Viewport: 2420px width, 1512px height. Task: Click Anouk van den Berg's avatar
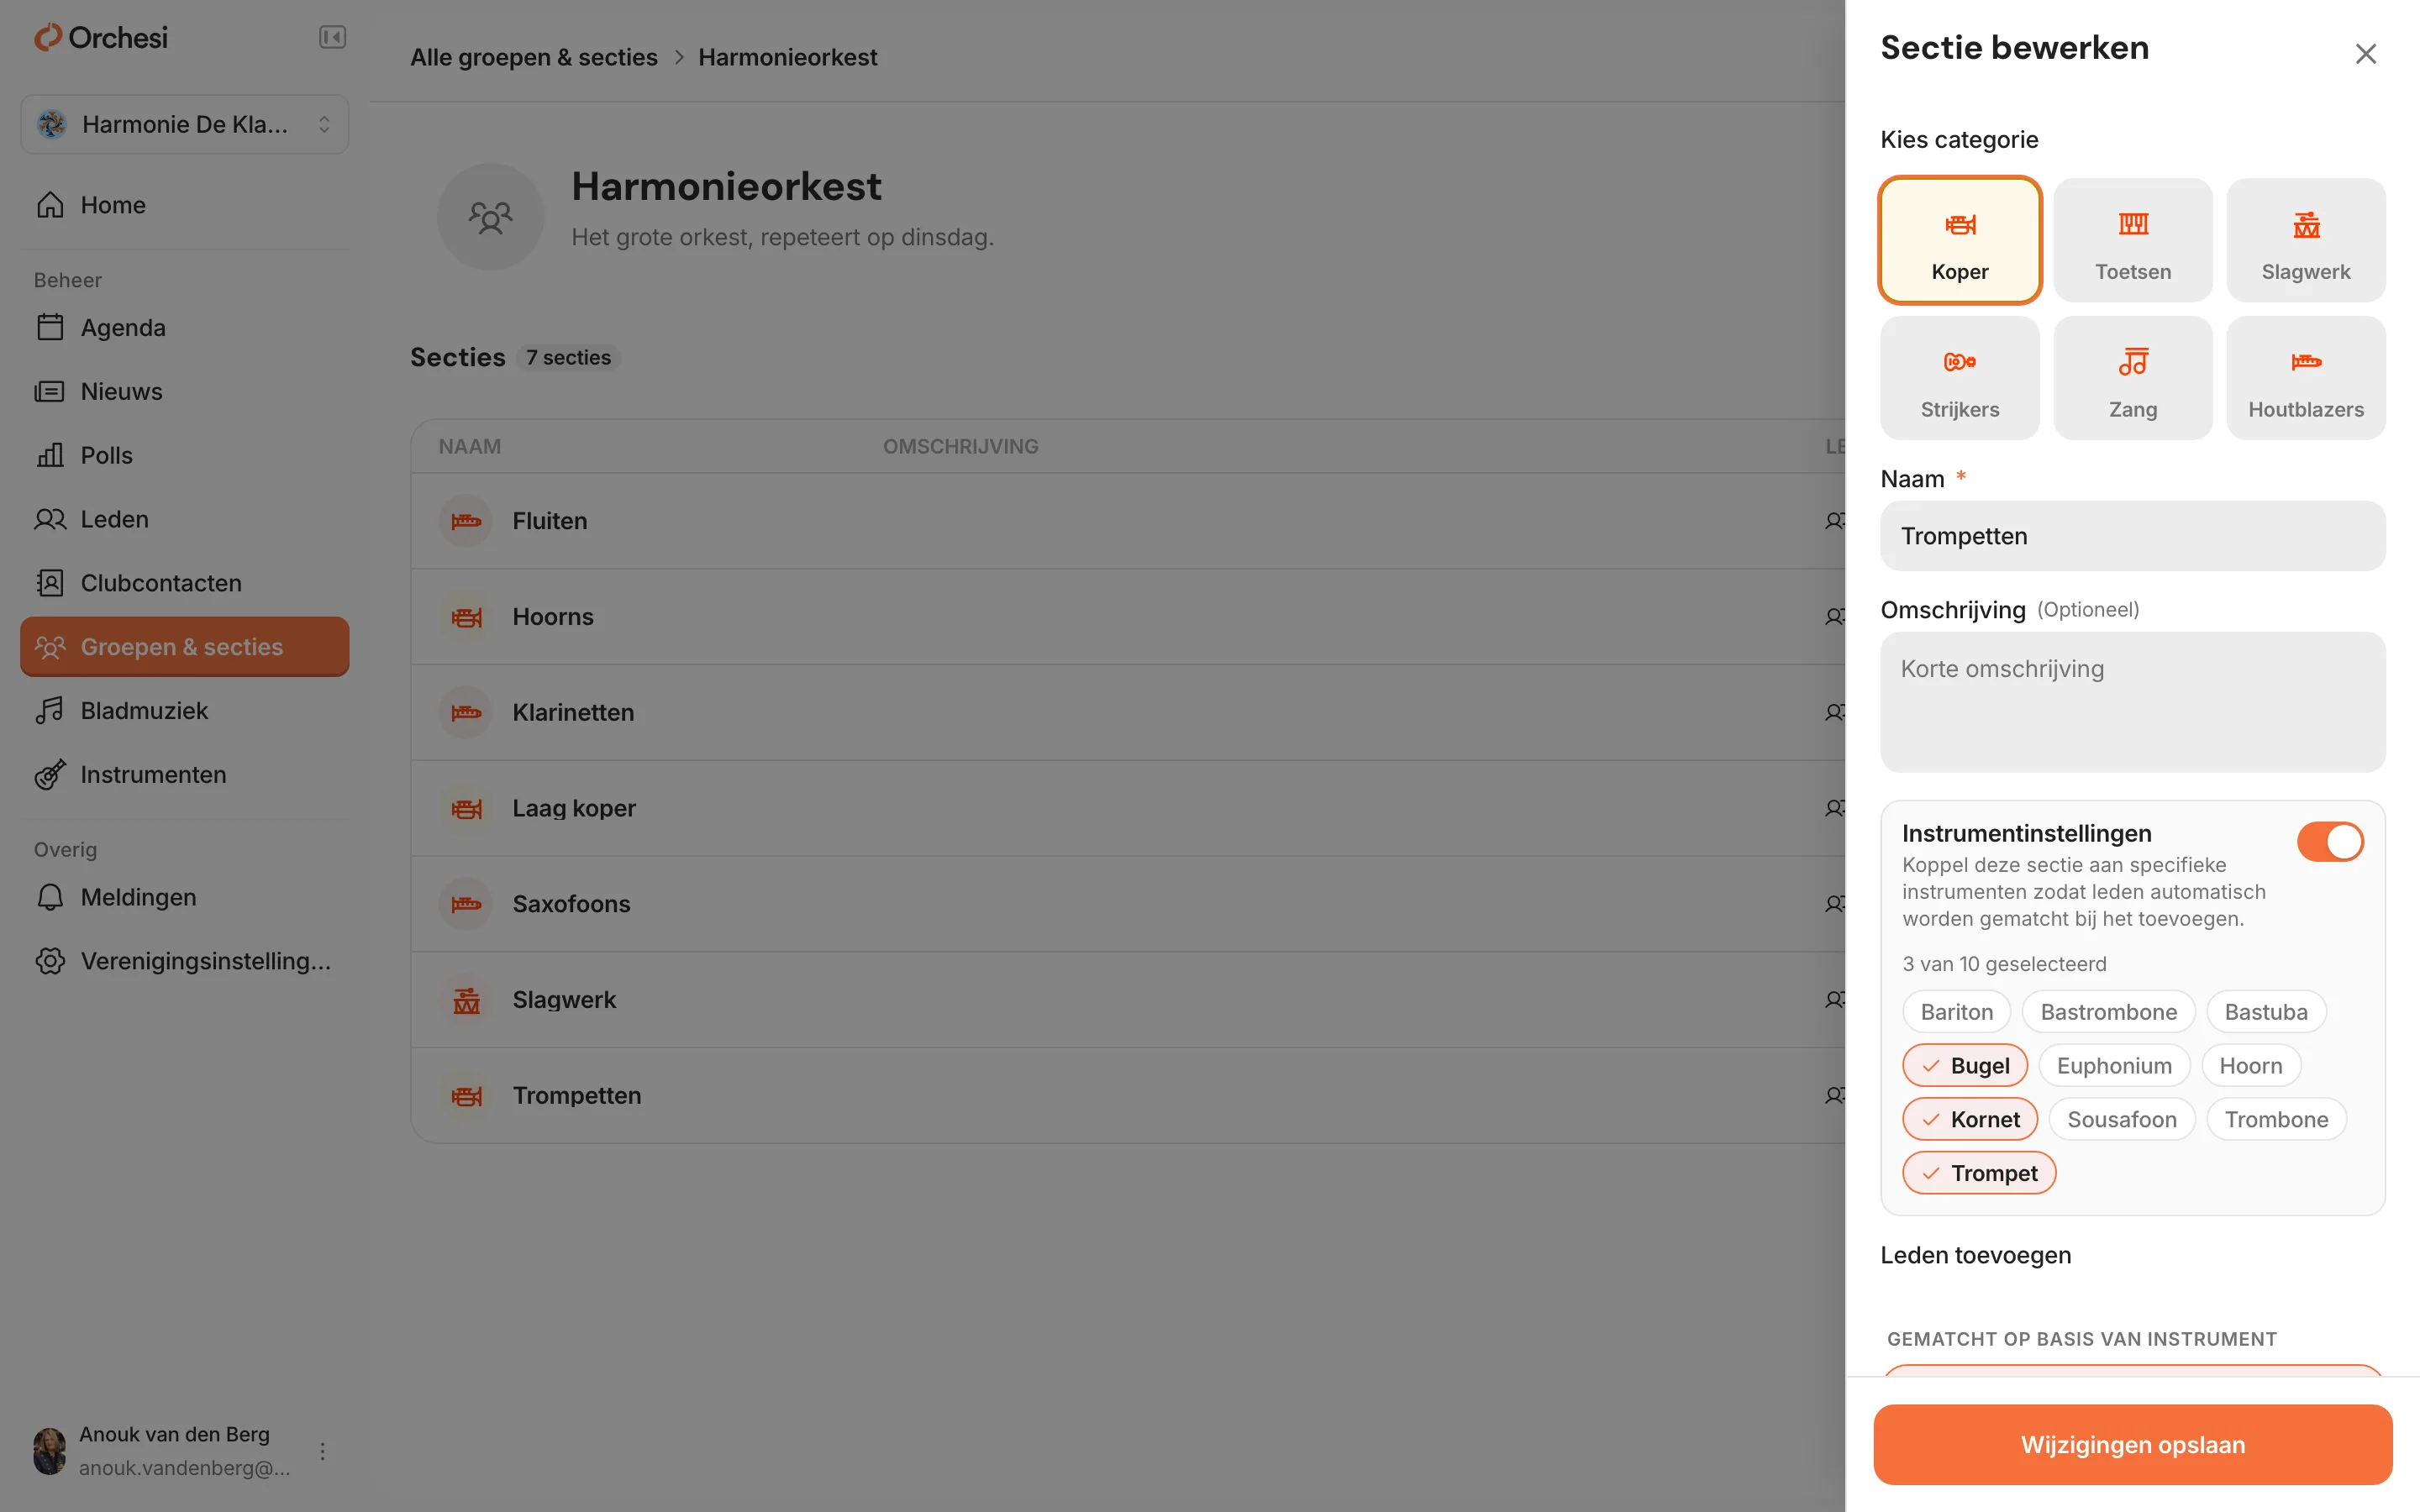click(x=49, y=1451)
